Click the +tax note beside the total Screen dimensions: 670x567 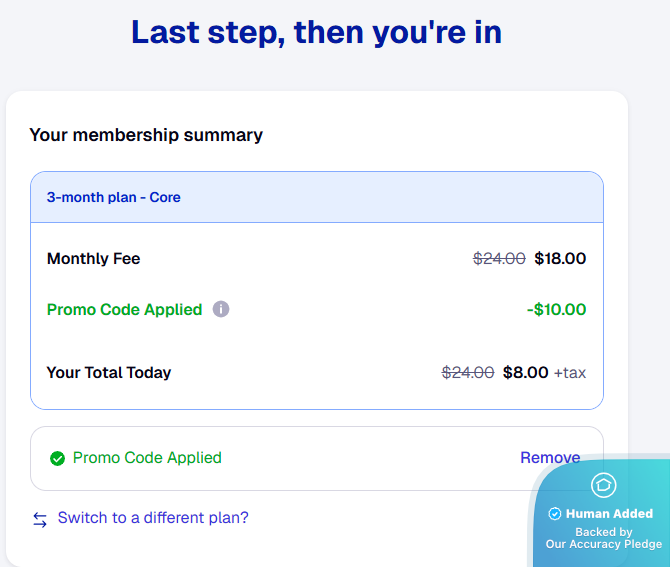570,373
